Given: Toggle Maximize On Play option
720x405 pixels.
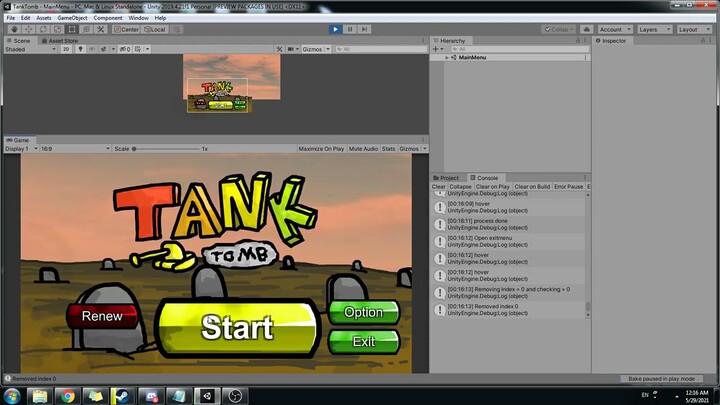Looking at the screenshot, I should pos(321,148).
